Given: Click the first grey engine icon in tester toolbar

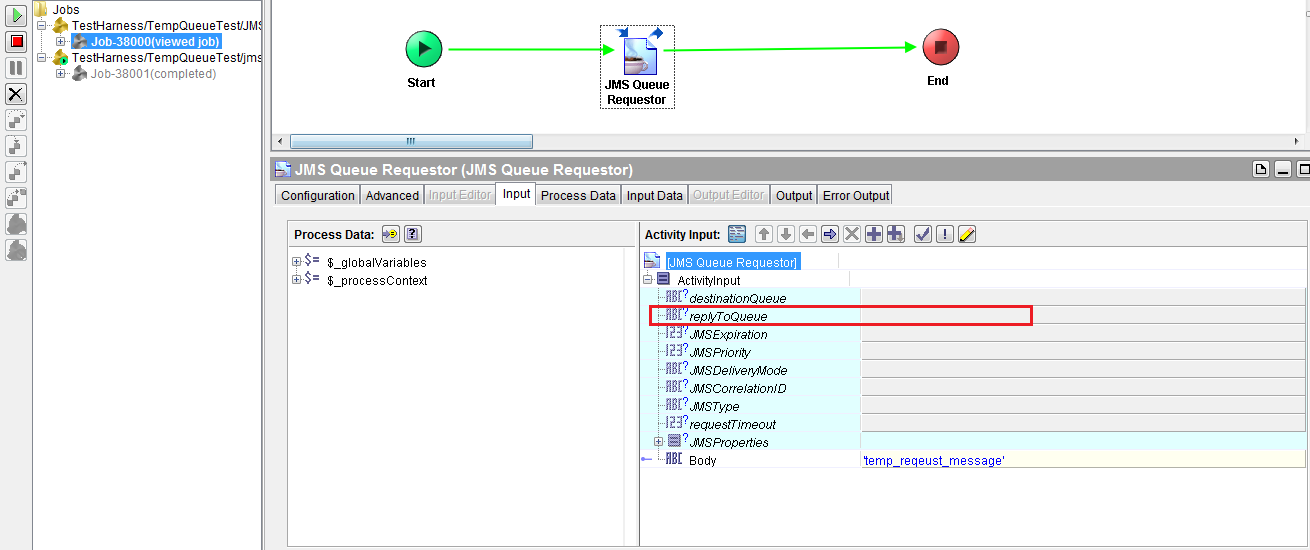Looking at the screenshot, I should [16, 224].
